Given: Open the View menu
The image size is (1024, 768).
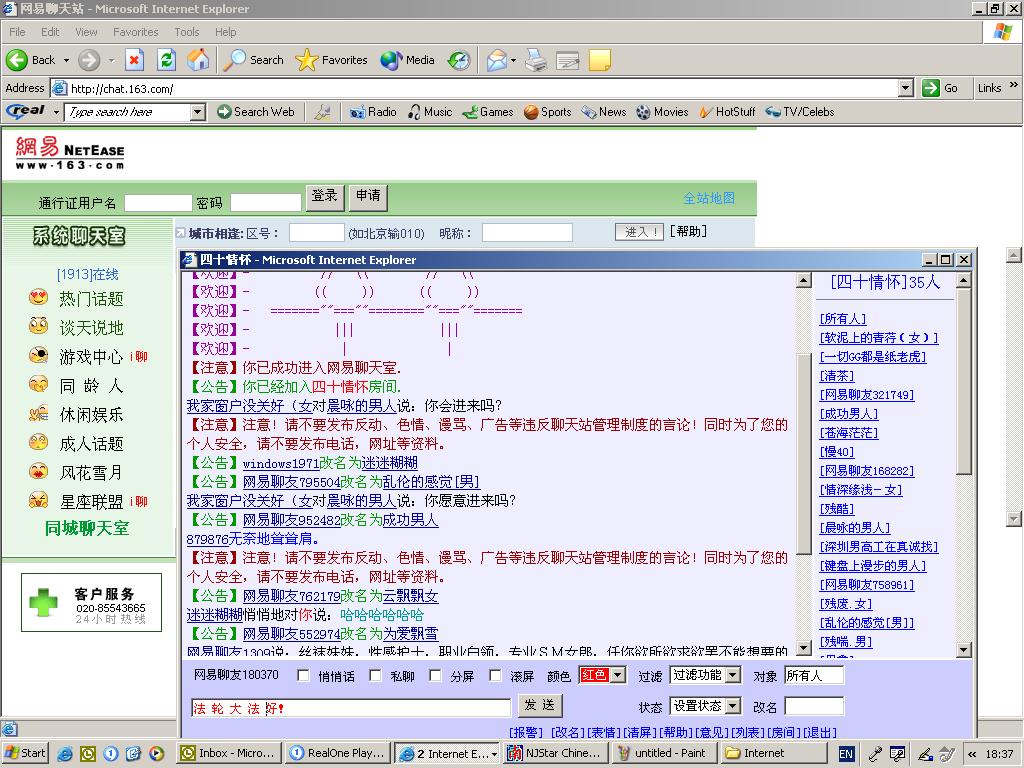Looking at the screenshot, I should click(x=86, y=32).
